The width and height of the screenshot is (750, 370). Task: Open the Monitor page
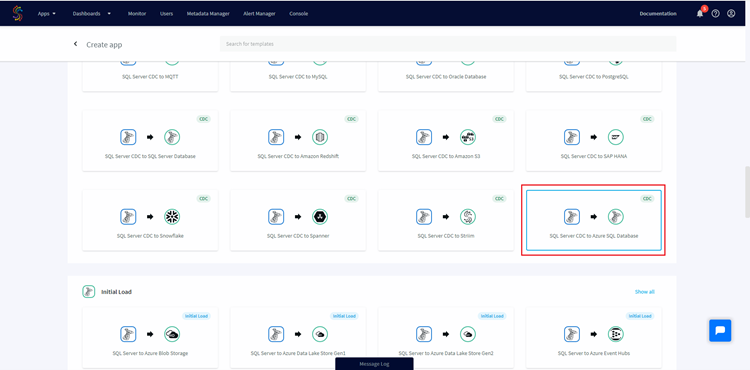click(137, 13)
